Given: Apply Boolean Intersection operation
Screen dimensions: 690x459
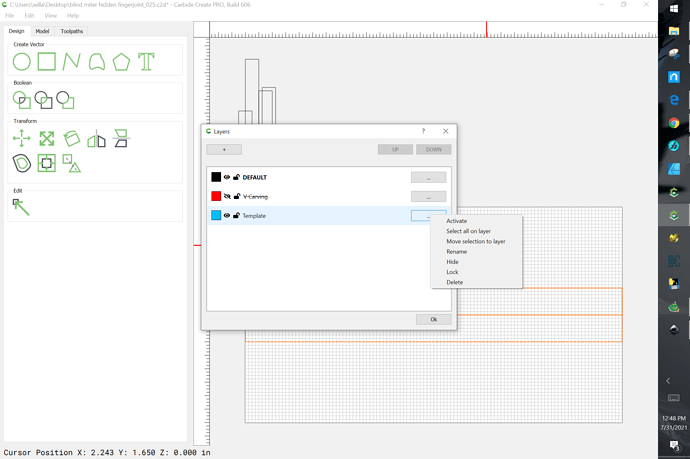Looking at the screenshot, I should [44, 100].
